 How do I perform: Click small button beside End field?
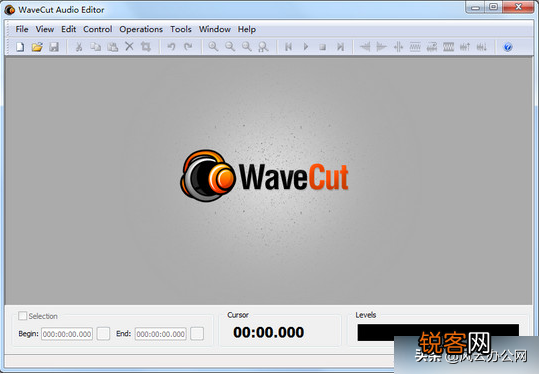click(x=197, y=333)
